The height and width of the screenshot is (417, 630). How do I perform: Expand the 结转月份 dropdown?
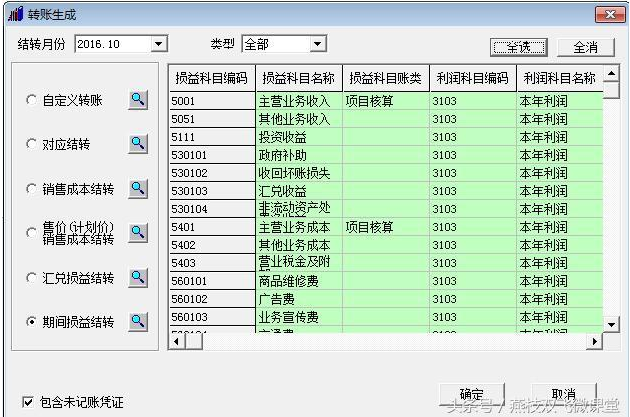click(x=158, y=44)
